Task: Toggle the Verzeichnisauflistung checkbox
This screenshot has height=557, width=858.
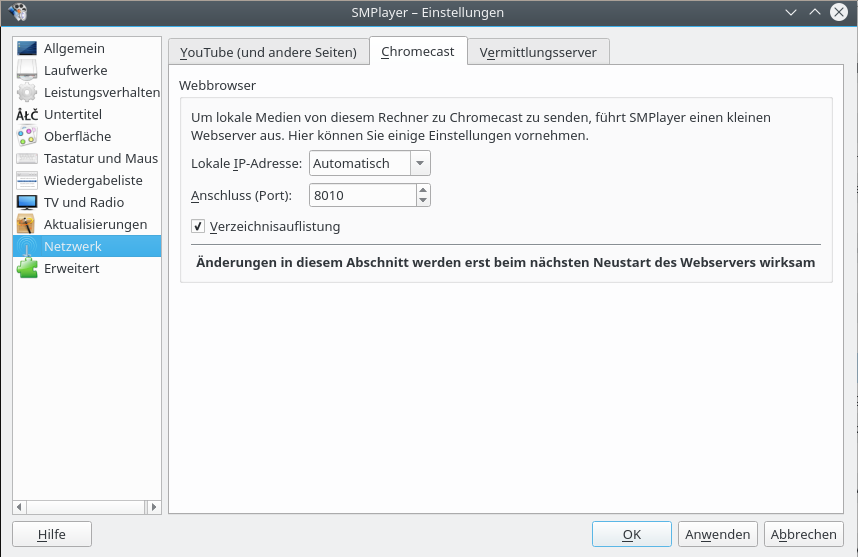Action: pos(198,227)
